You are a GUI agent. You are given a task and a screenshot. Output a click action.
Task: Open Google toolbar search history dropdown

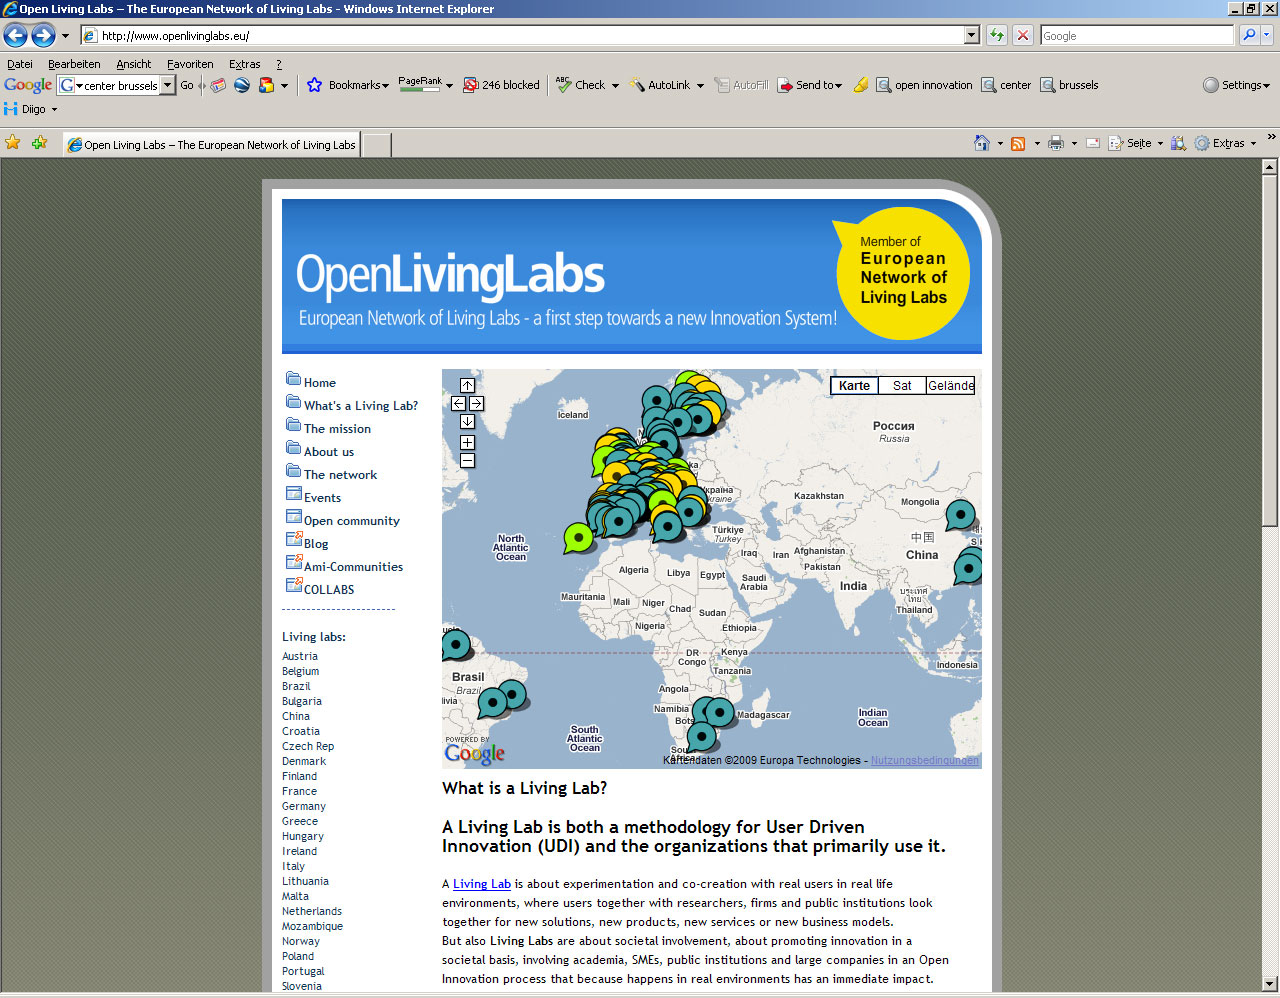[x=167, y=85]
